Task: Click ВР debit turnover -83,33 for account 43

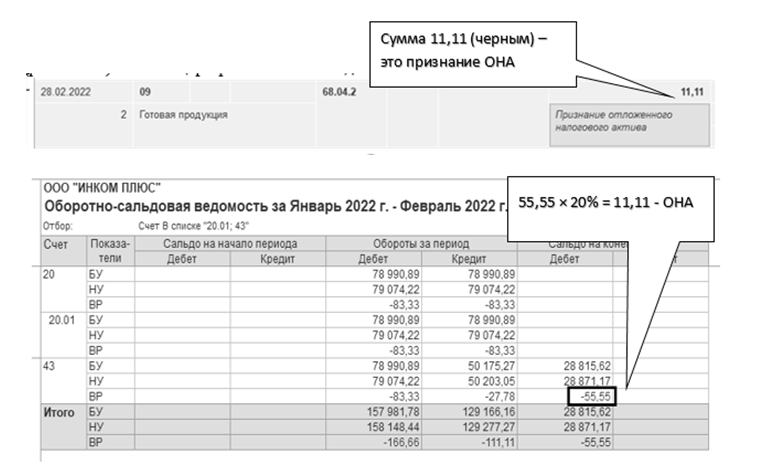Action: (x=404, y=396)
